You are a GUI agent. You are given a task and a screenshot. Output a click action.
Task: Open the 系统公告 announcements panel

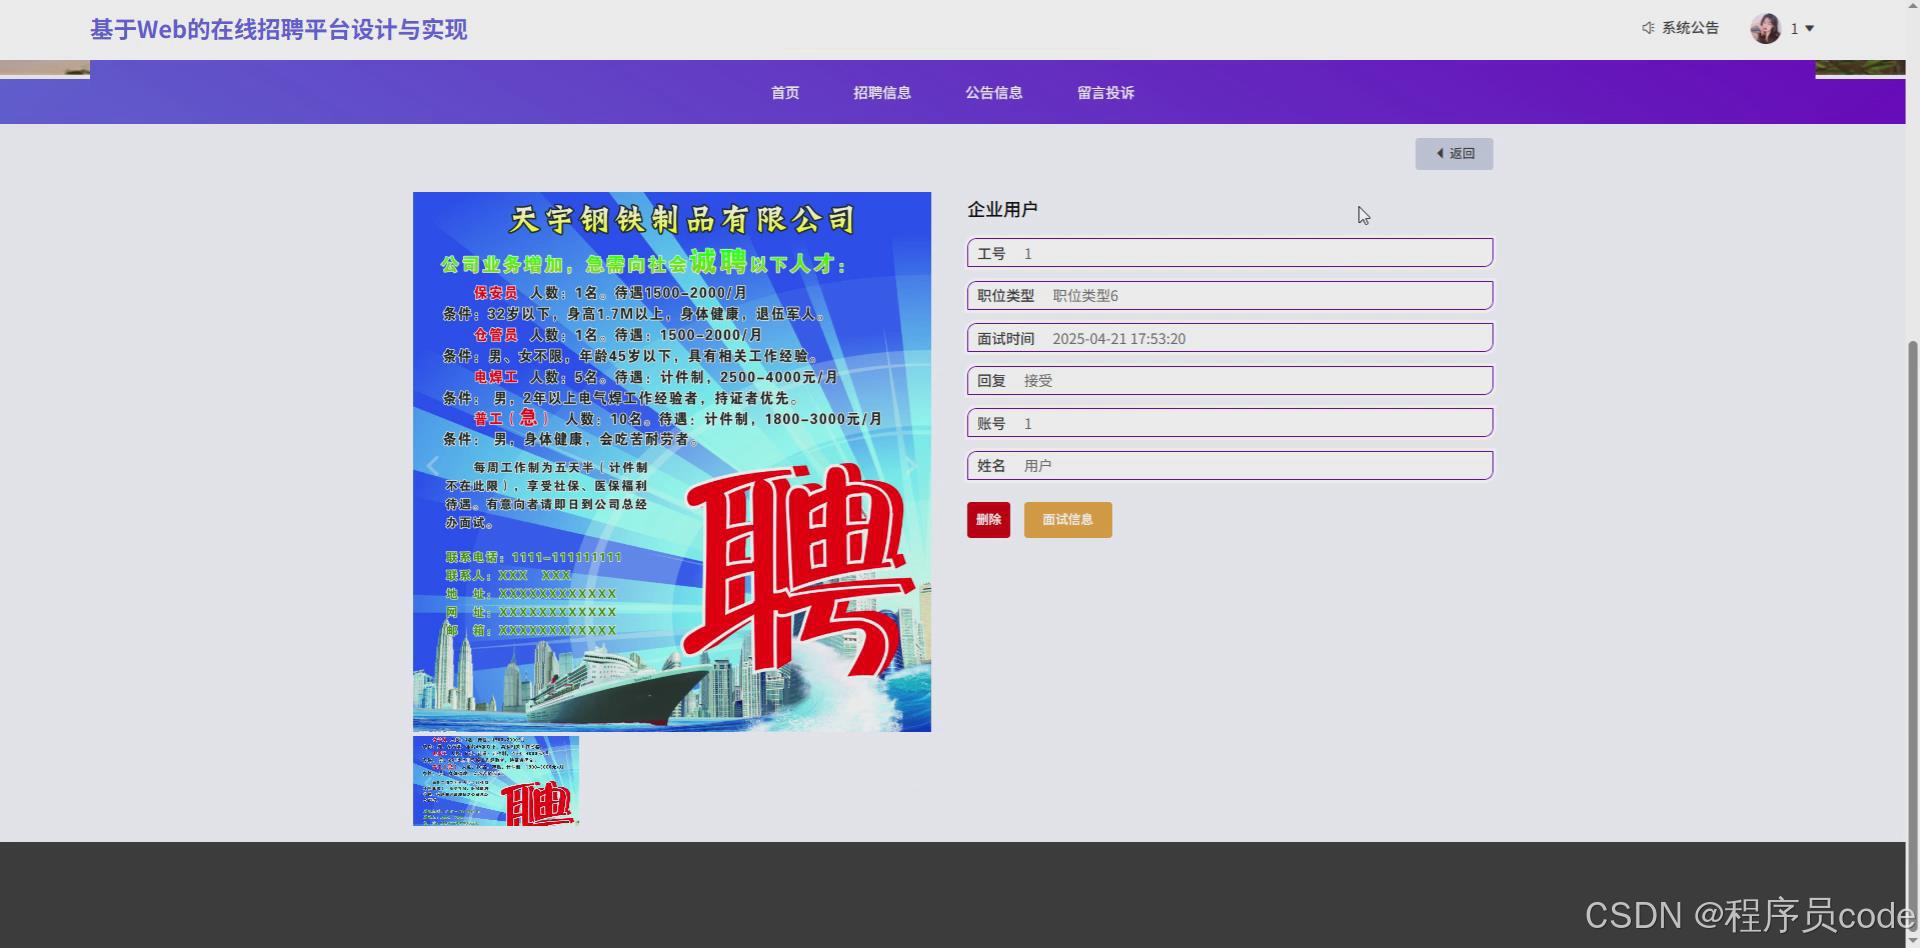coord(1689,28)
